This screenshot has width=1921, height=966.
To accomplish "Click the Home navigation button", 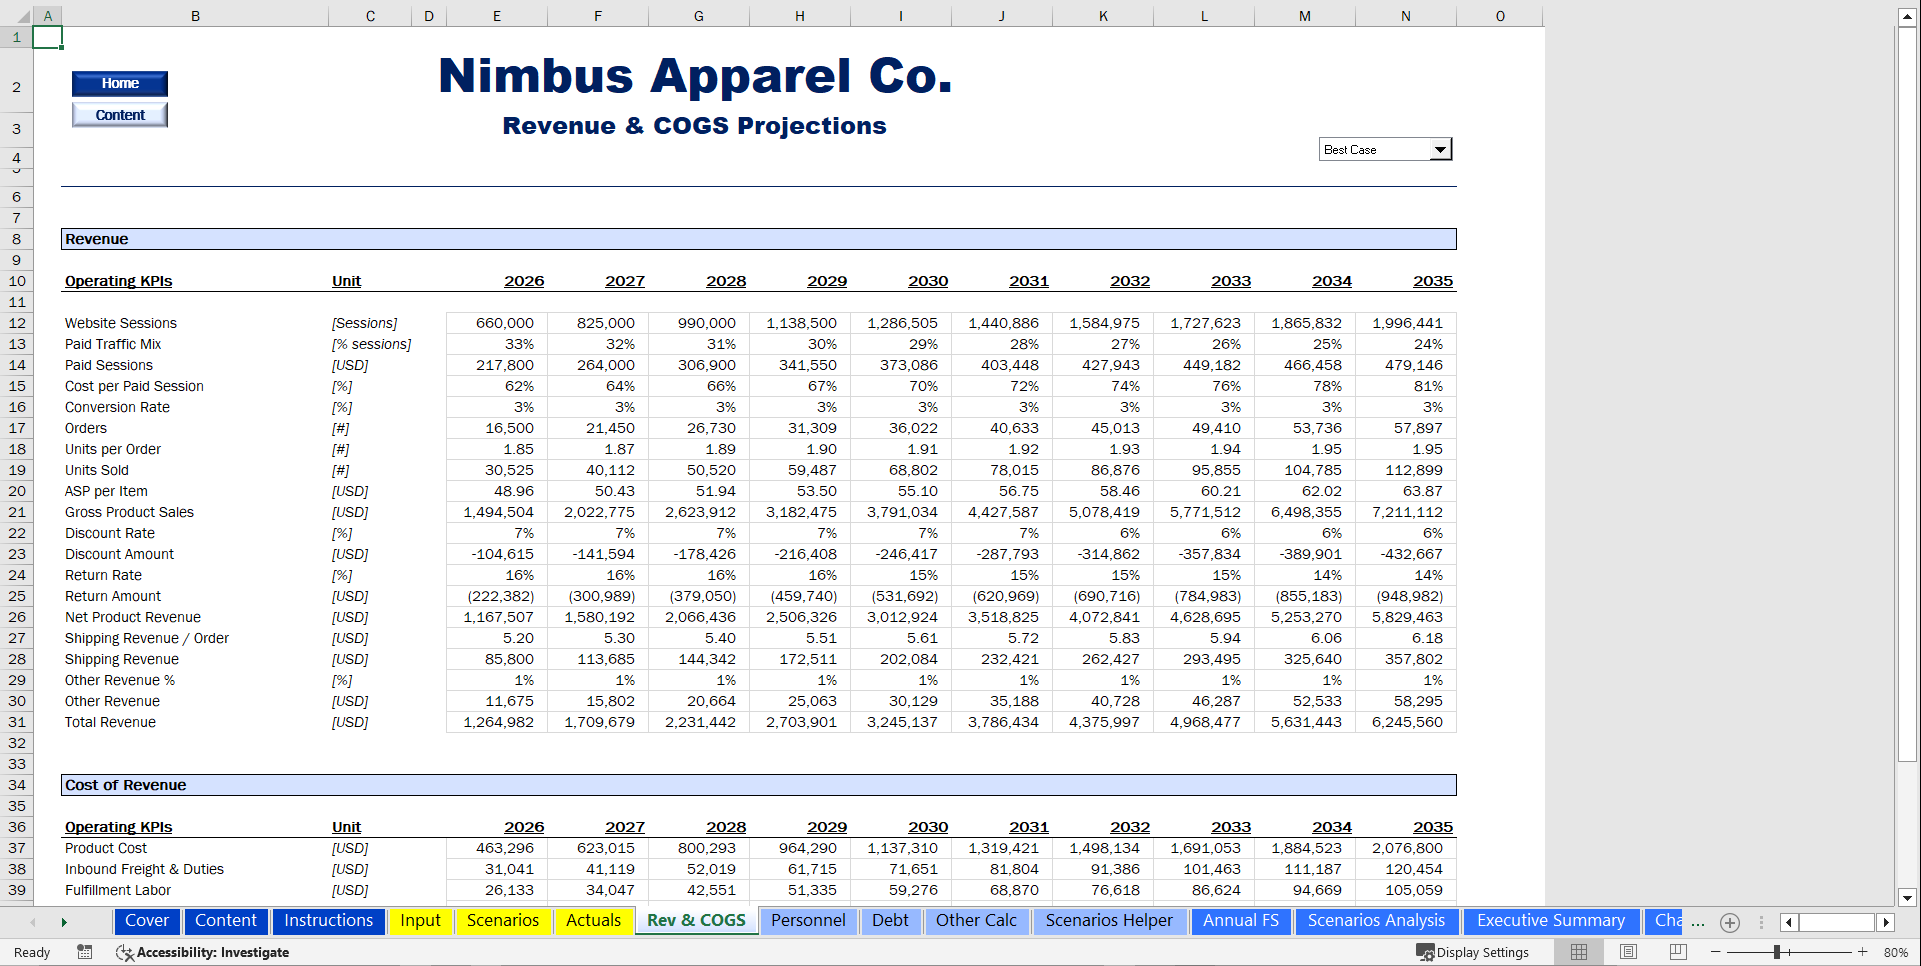I will click(119, 83).
